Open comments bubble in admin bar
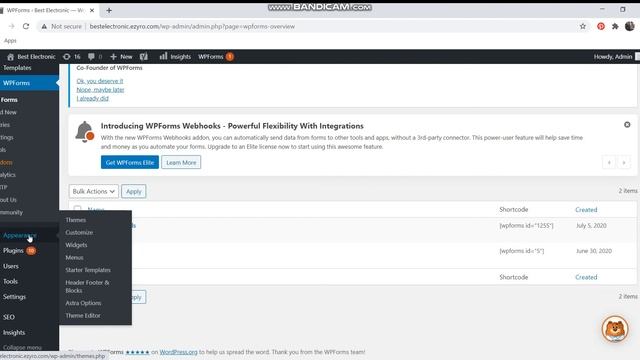Screen dimensions: 640x360 [x=95, y=57]
